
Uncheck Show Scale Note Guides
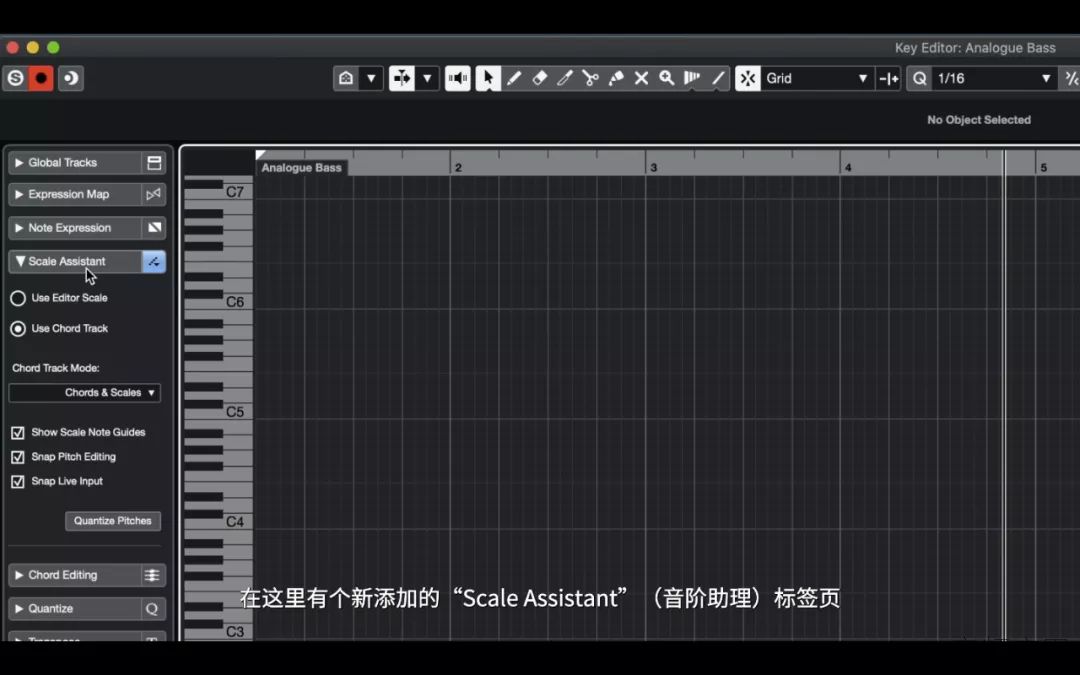tap(18, 433)
